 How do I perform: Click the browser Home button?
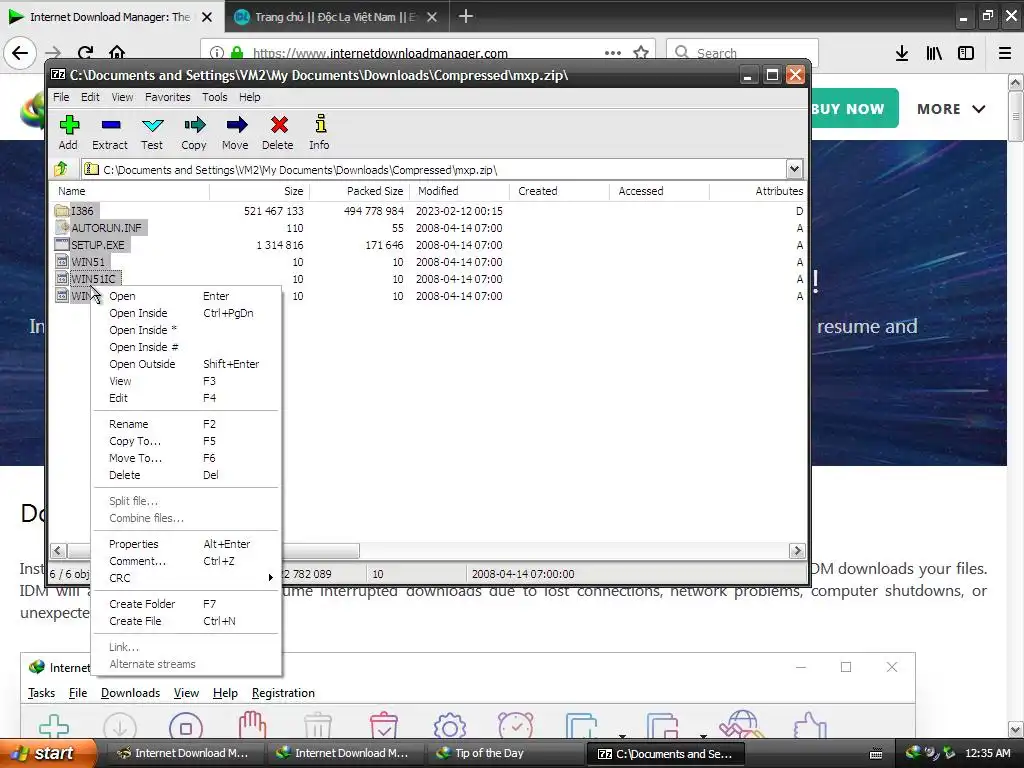[117, 53]
